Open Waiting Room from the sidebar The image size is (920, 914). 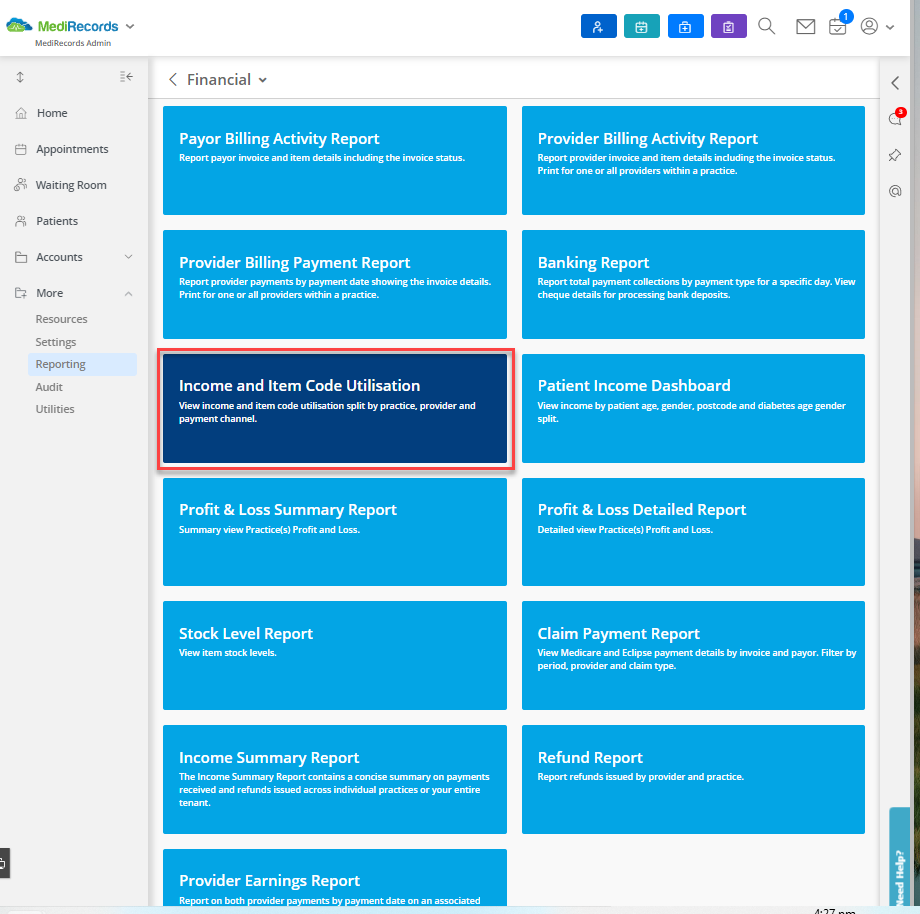tap(71, 185)
